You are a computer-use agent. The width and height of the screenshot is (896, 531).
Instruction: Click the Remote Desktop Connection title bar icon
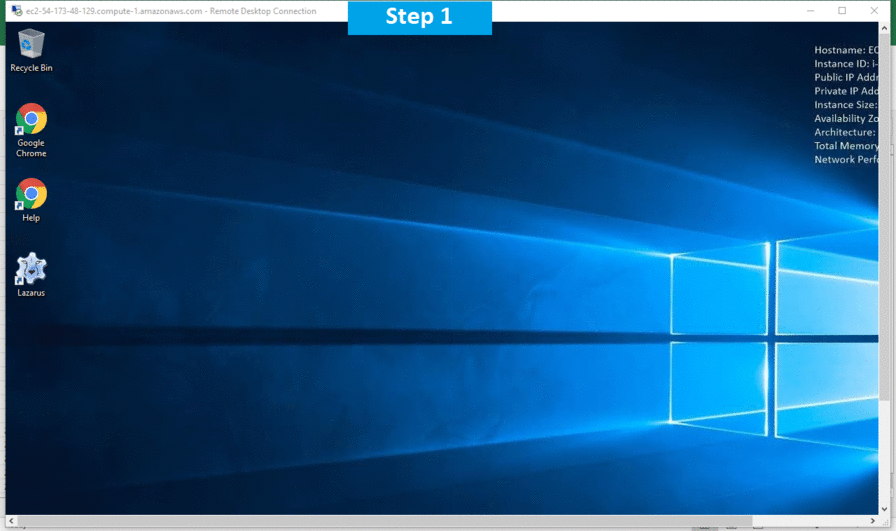pos(16,11)
